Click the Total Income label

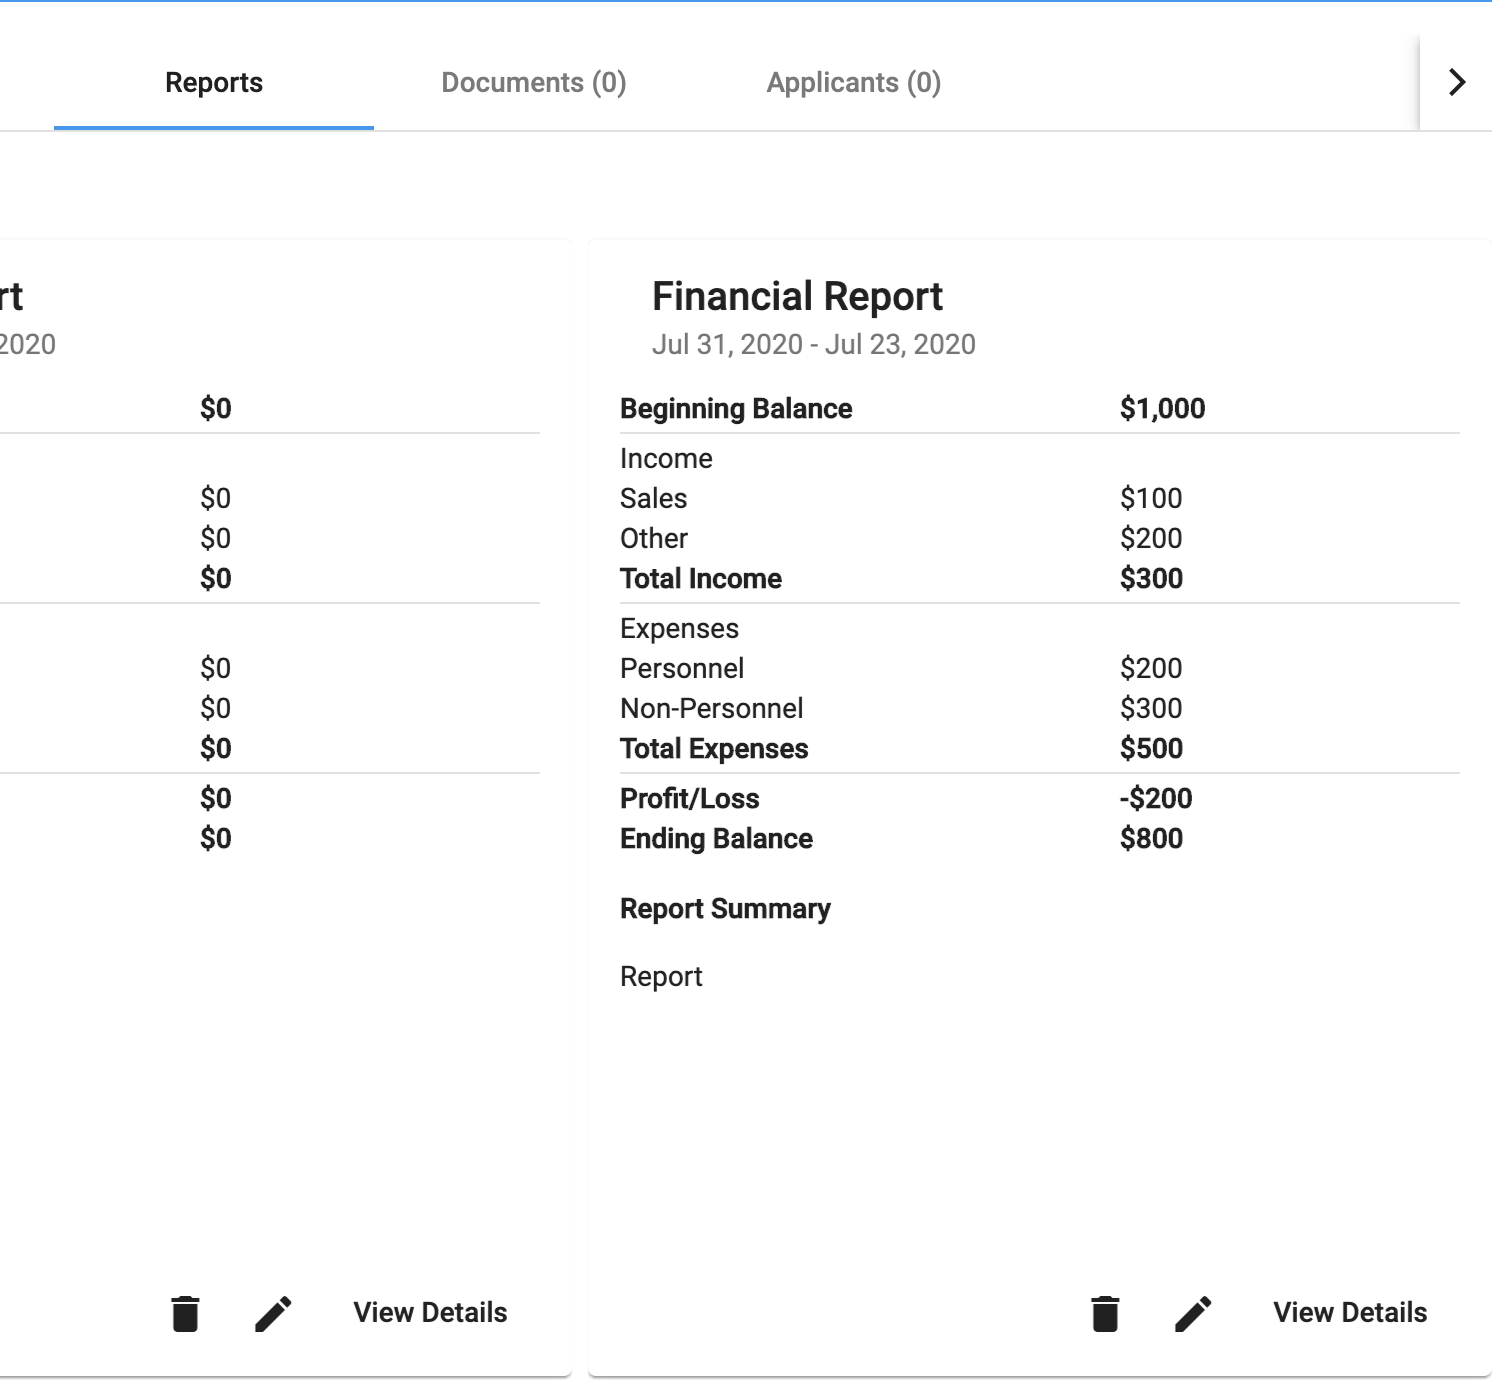[x=701, y=578]
